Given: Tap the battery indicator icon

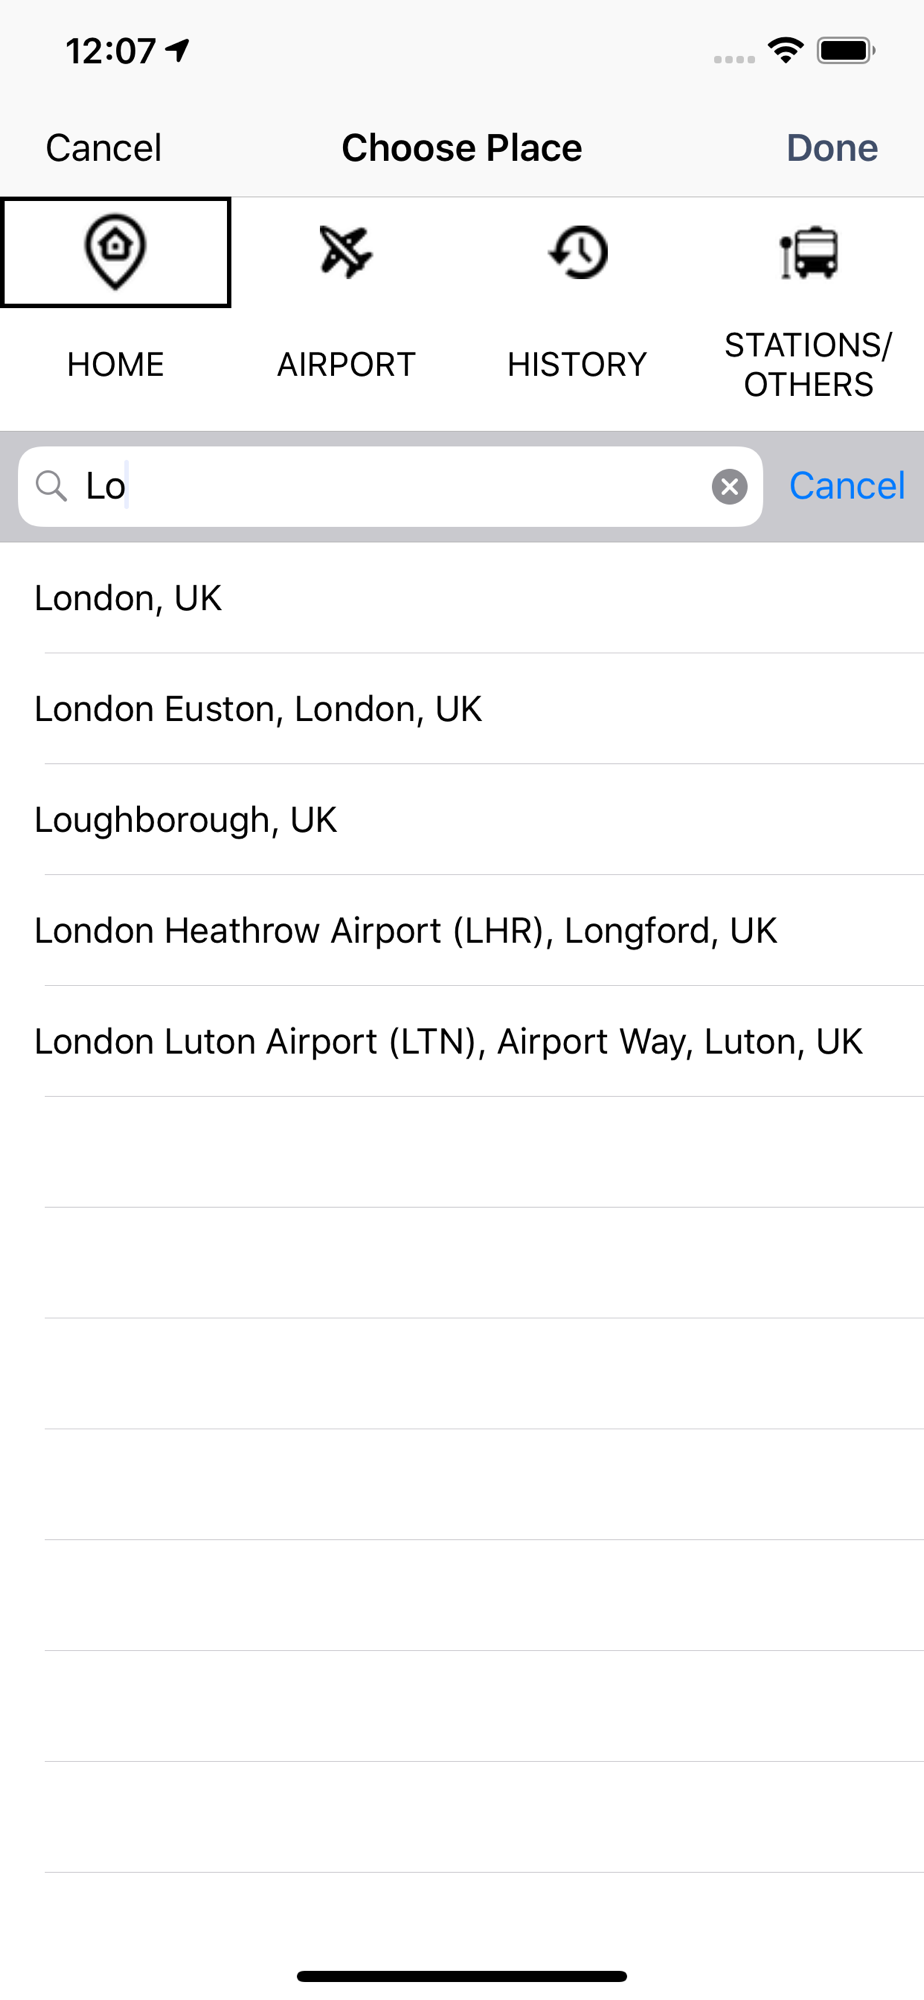Looking at the screenshot, I should pos(846,50).
